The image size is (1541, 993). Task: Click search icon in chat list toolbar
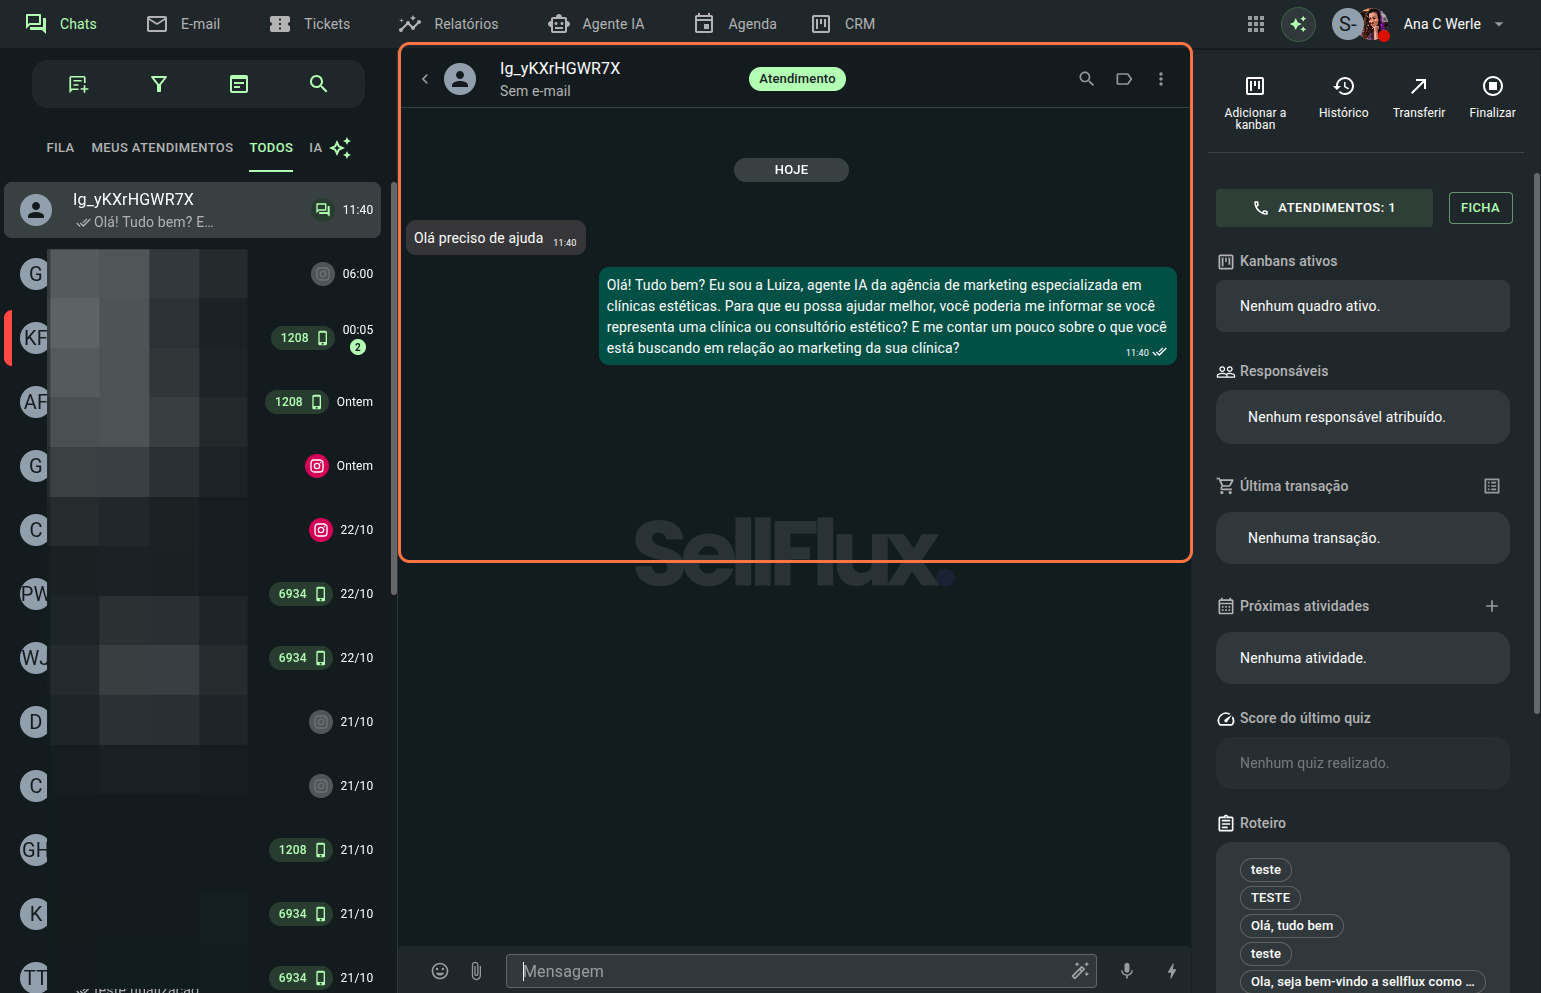pos(318,84)
